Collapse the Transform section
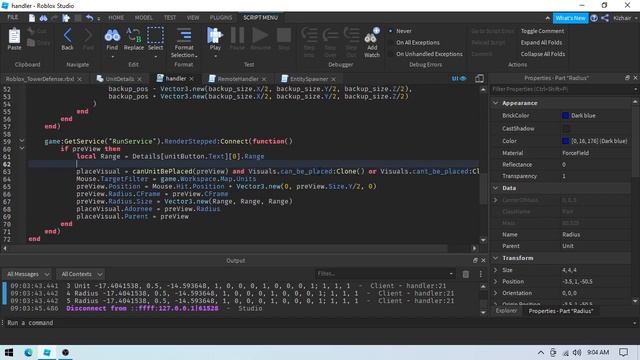640x360 pixels. pyautogui.click(x=496, y=258)
